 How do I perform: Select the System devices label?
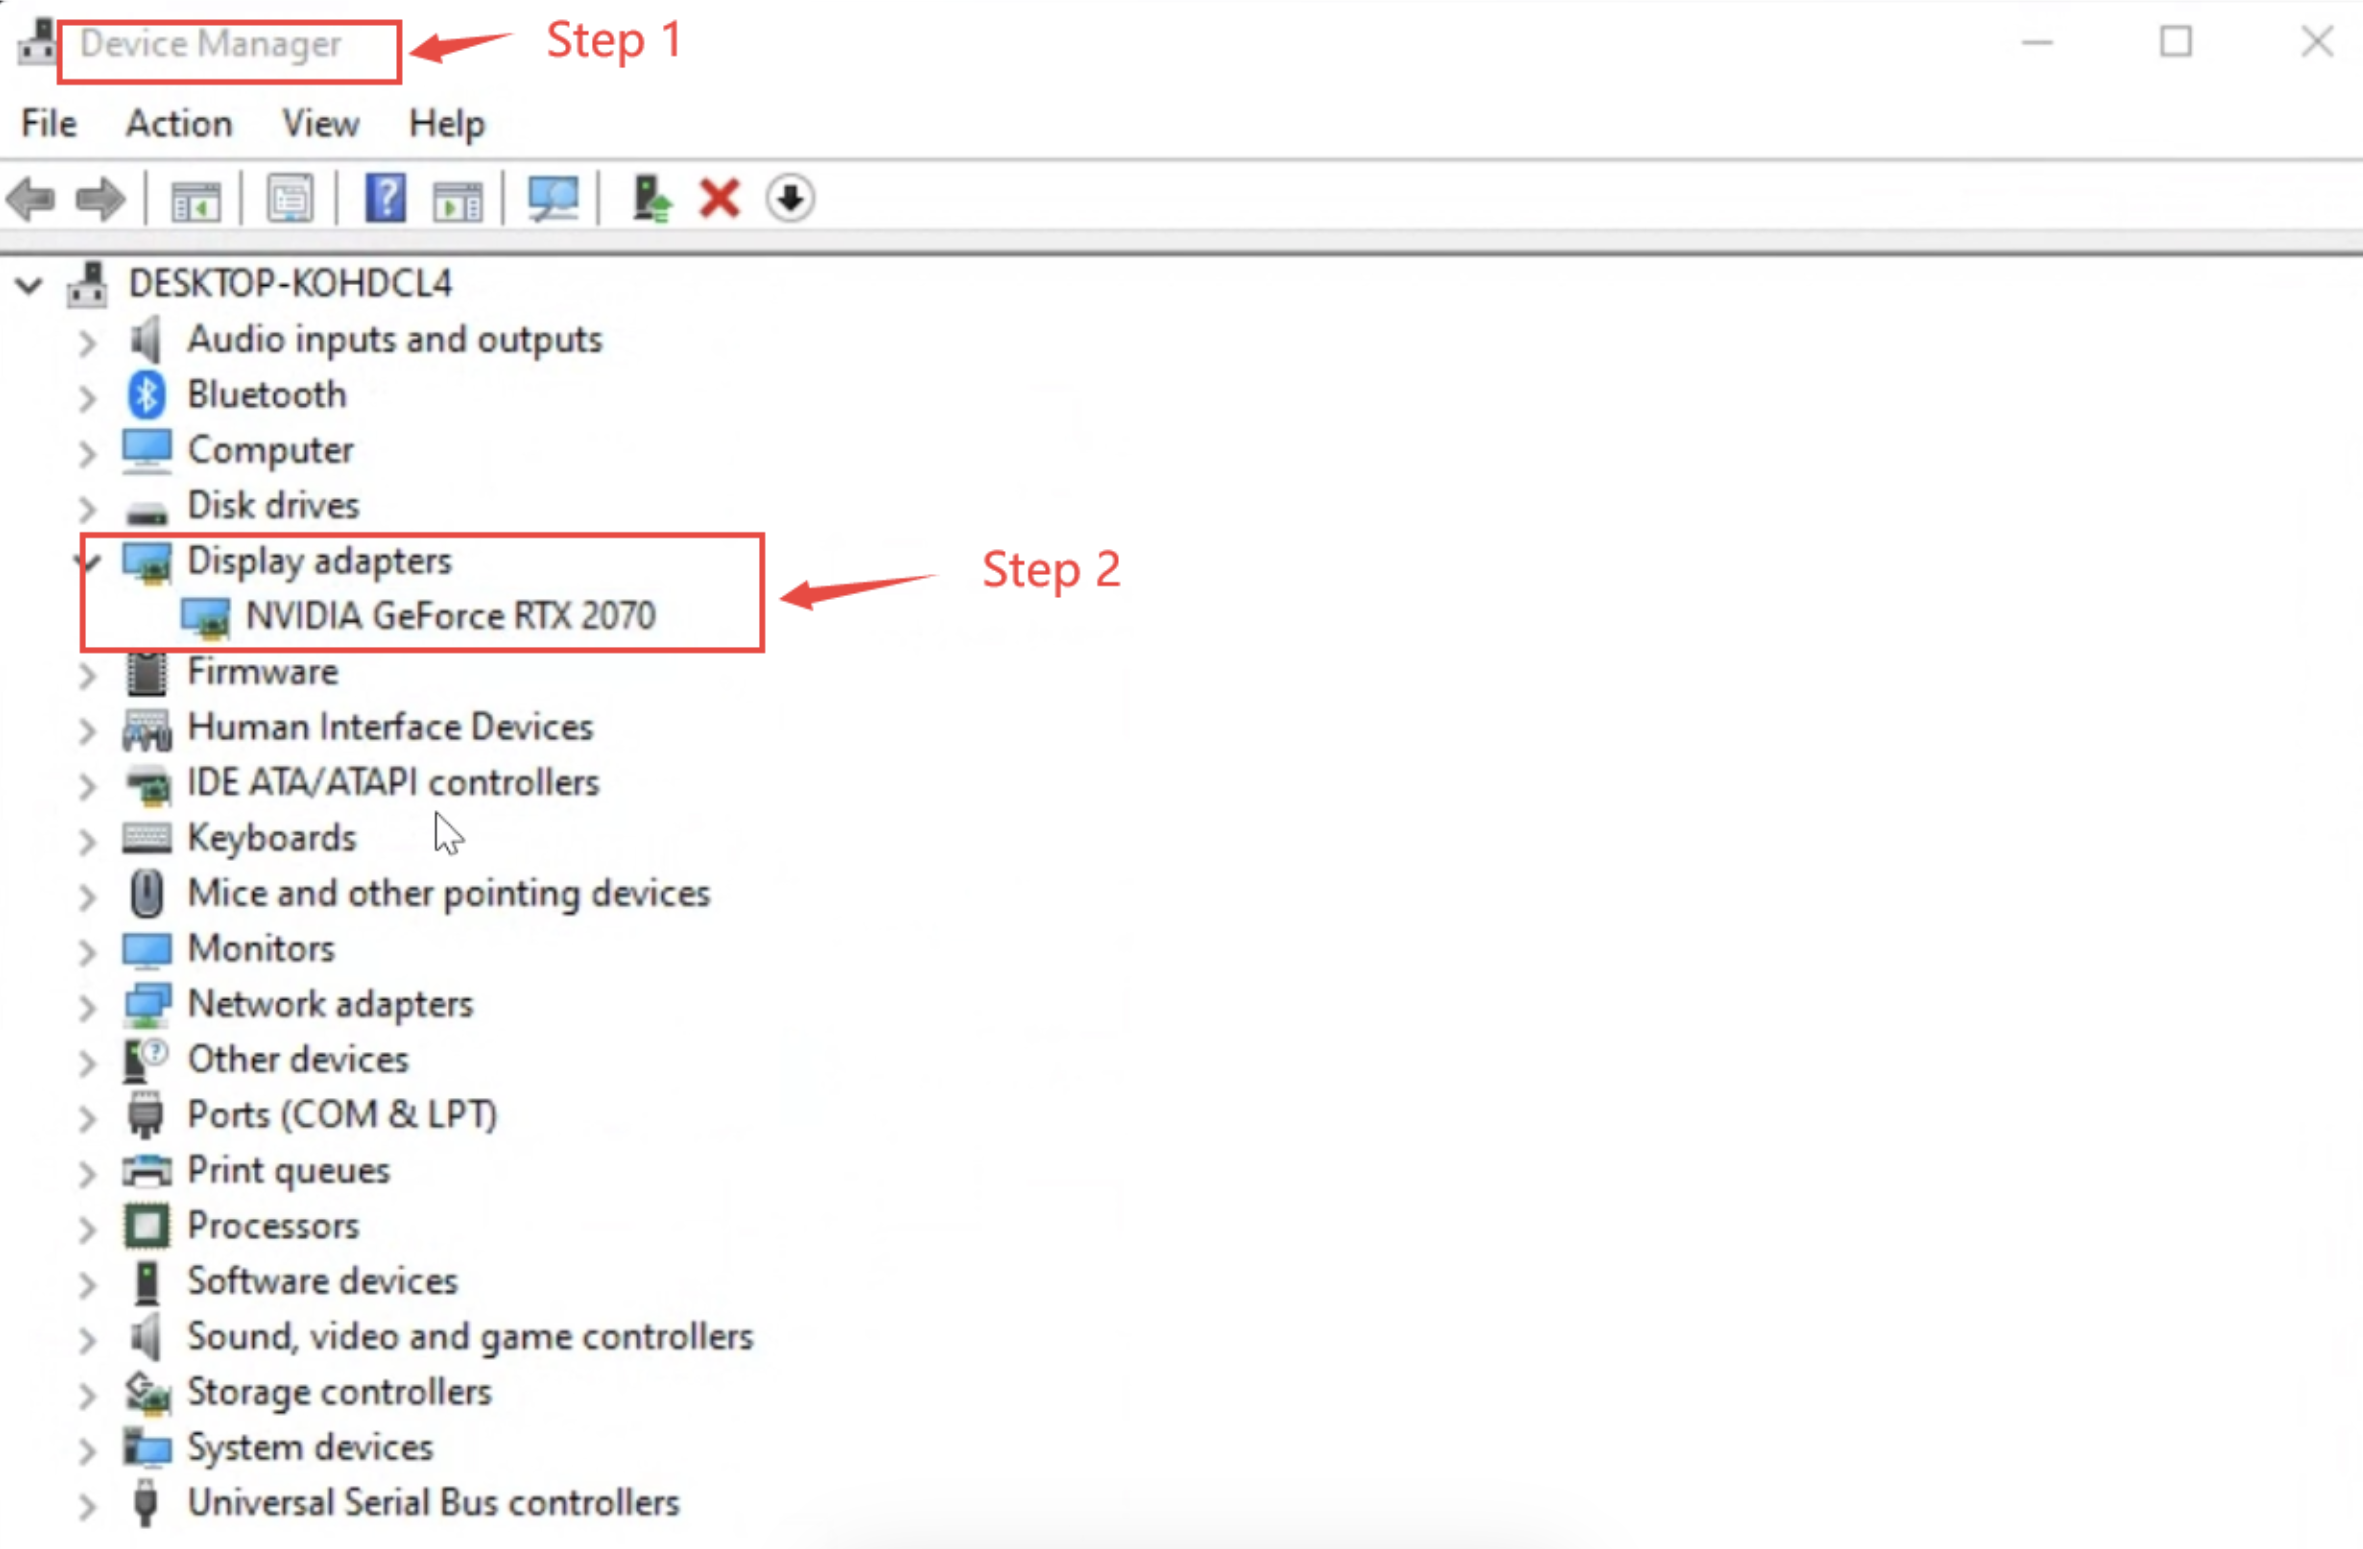pos(310,1449)
